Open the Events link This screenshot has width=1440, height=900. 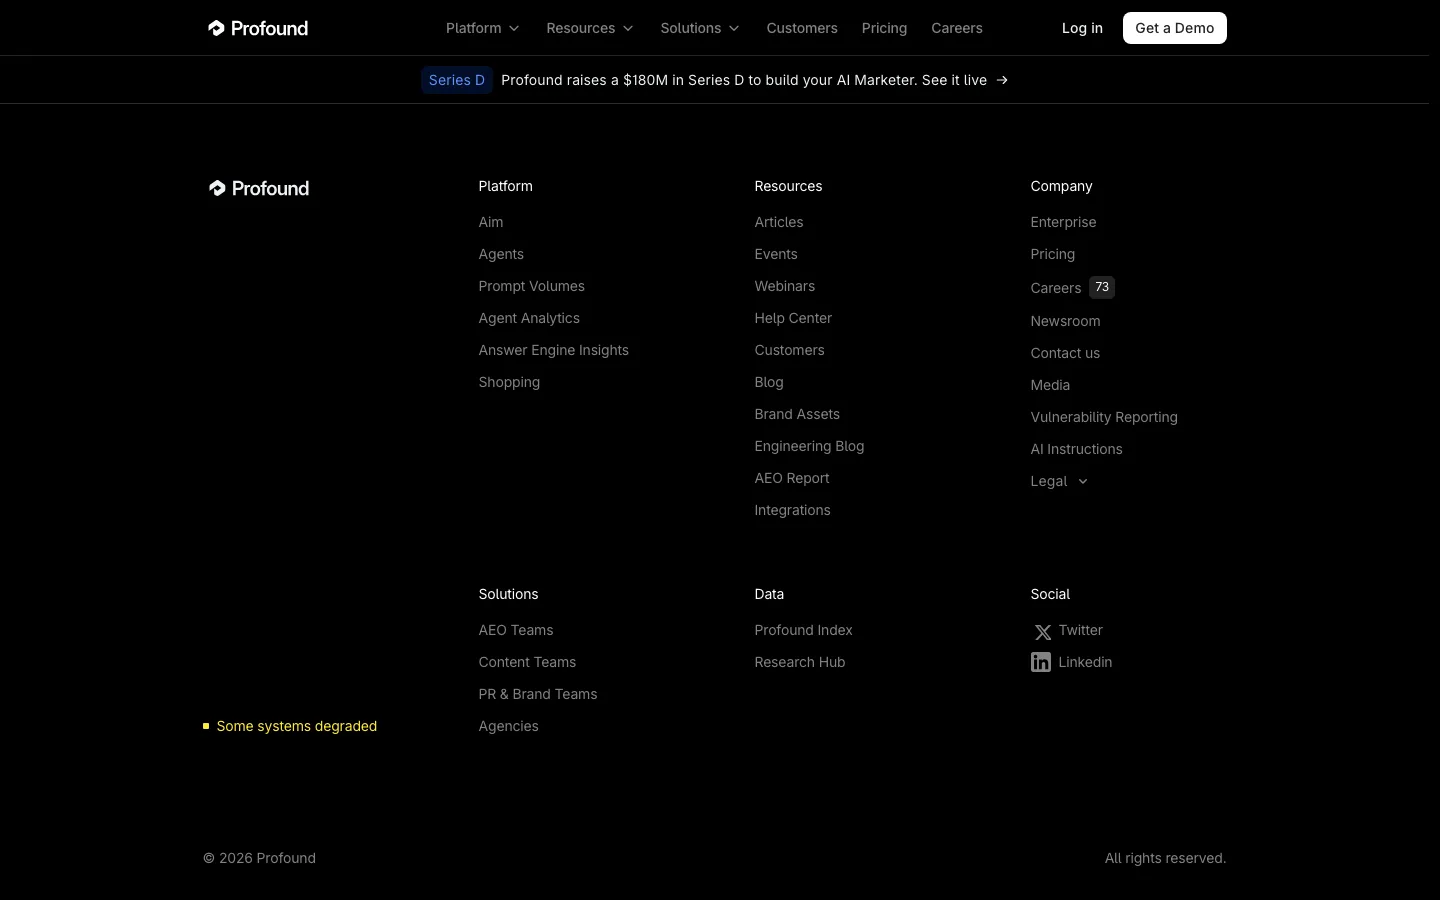tap(776, 254)
